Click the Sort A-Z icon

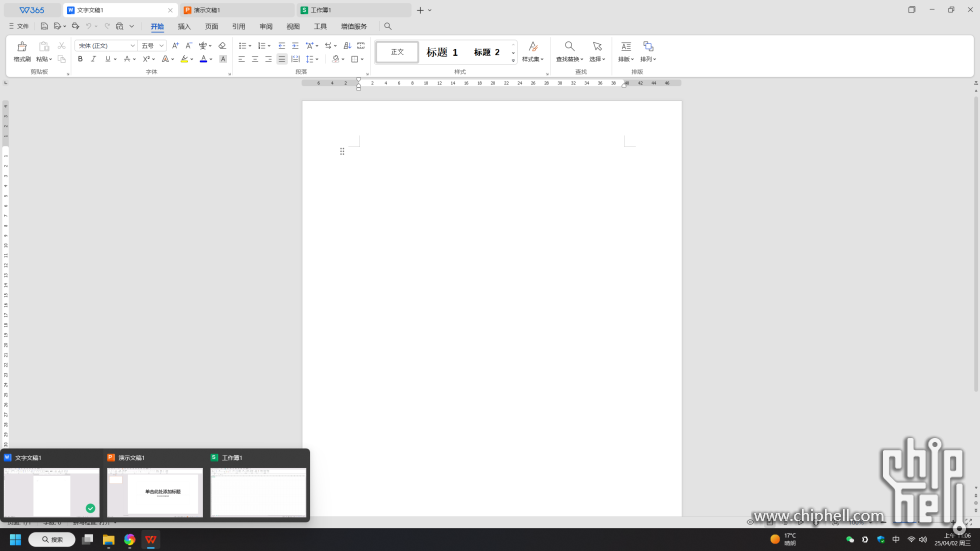pyautogui.click(x=347, y=46)
